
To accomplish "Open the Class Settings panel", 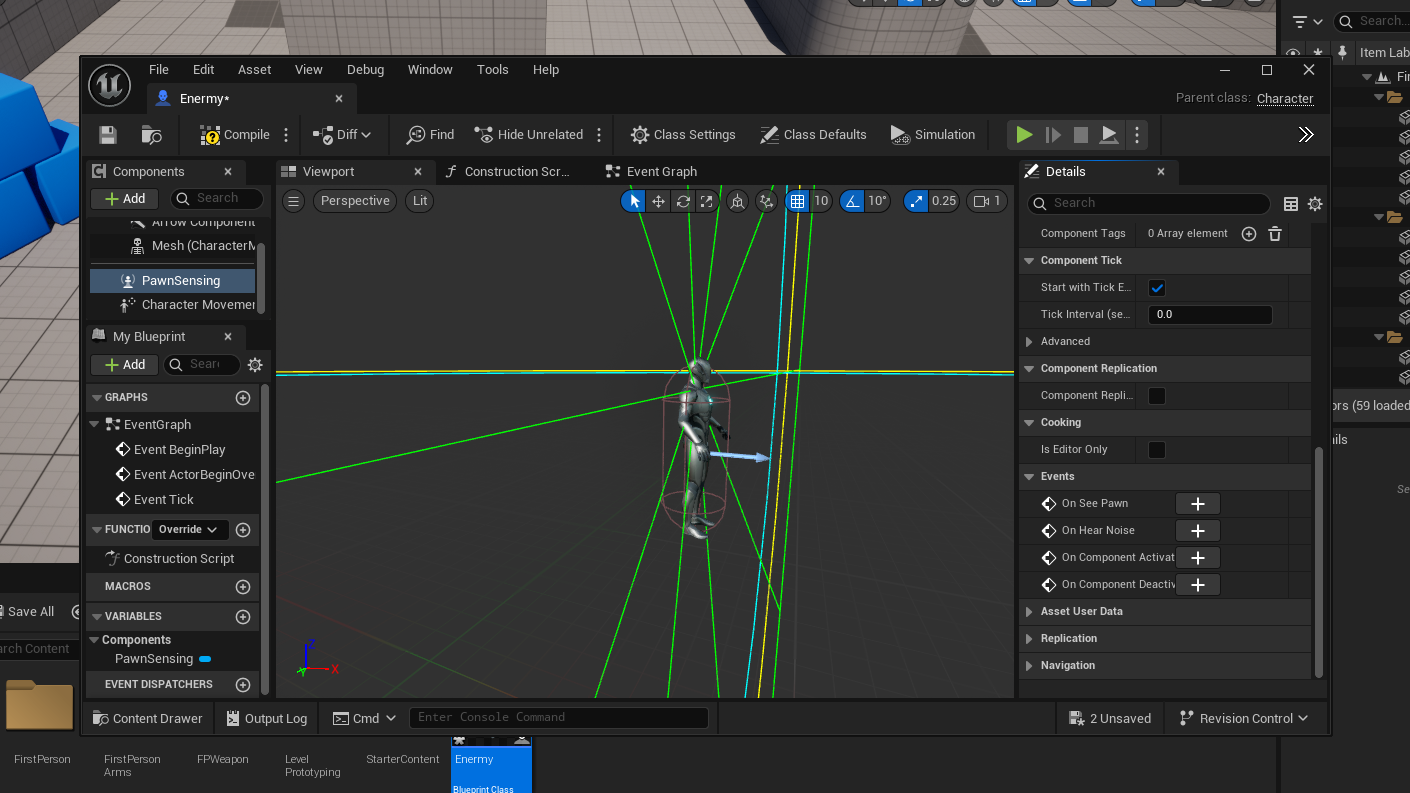I will pos(683,134).
